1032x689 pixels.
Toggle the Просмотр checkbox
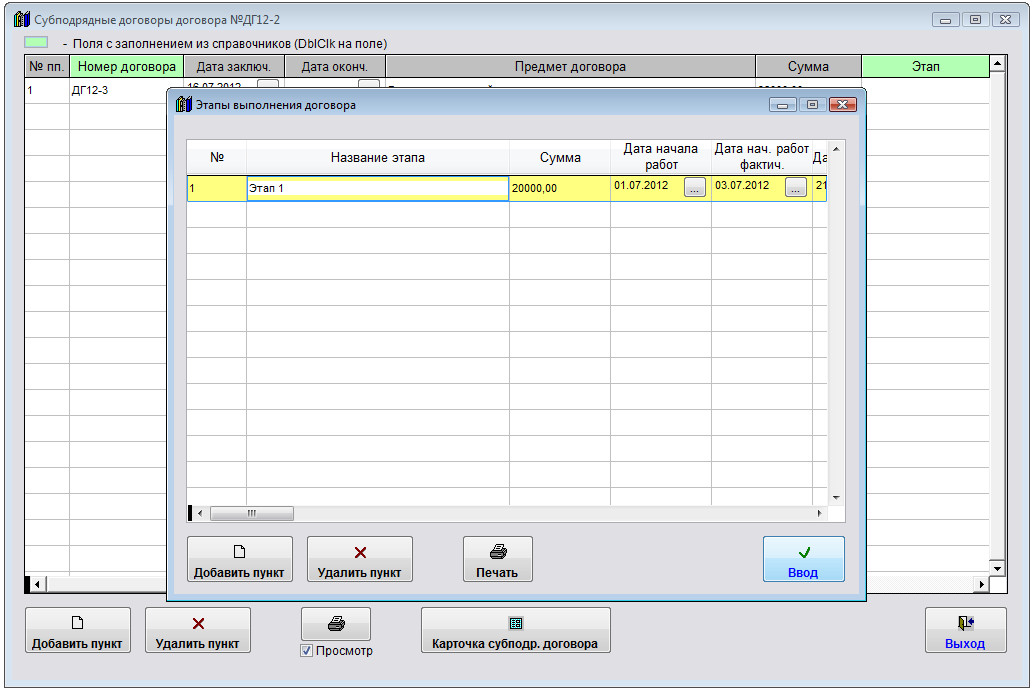coord(306,651)
